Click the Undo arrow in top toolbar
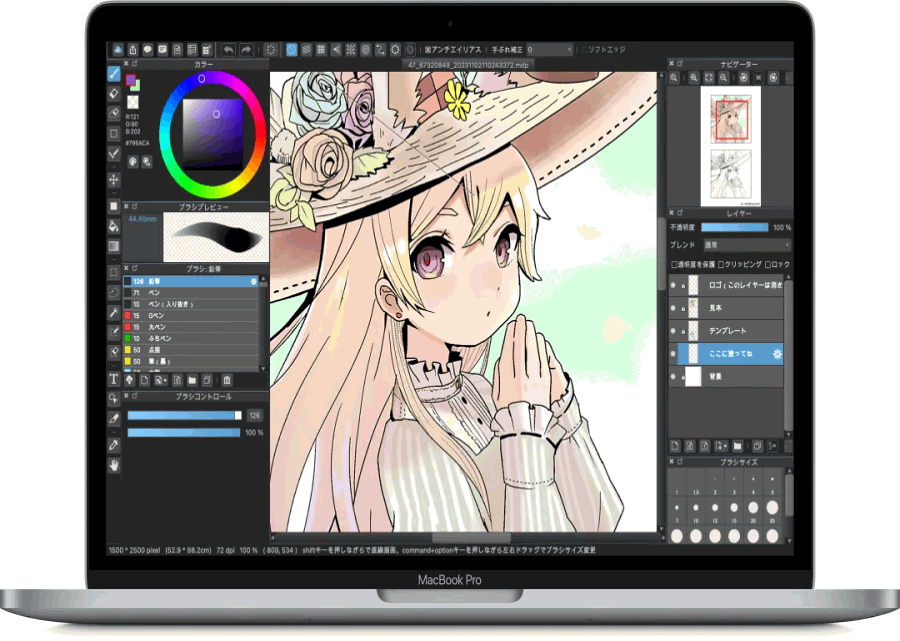 tap(228, 49)
